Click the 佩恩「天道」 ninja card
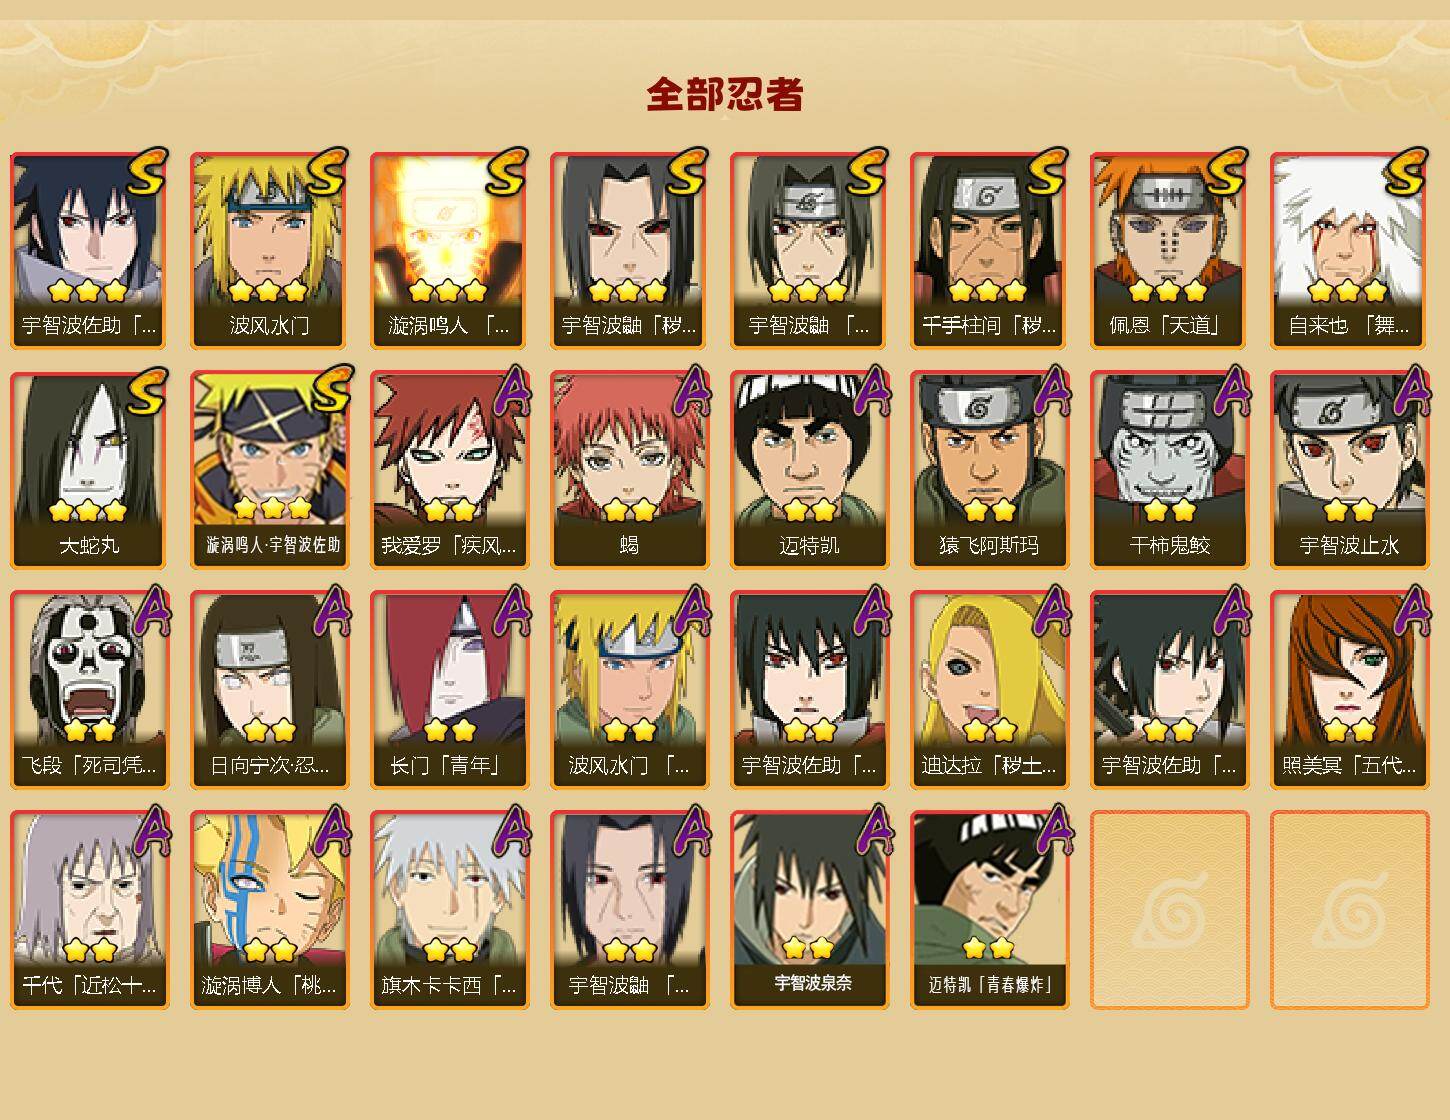Image resolution: width=1450 pixels, height=1120 pixels. [x=1169, y=250]
